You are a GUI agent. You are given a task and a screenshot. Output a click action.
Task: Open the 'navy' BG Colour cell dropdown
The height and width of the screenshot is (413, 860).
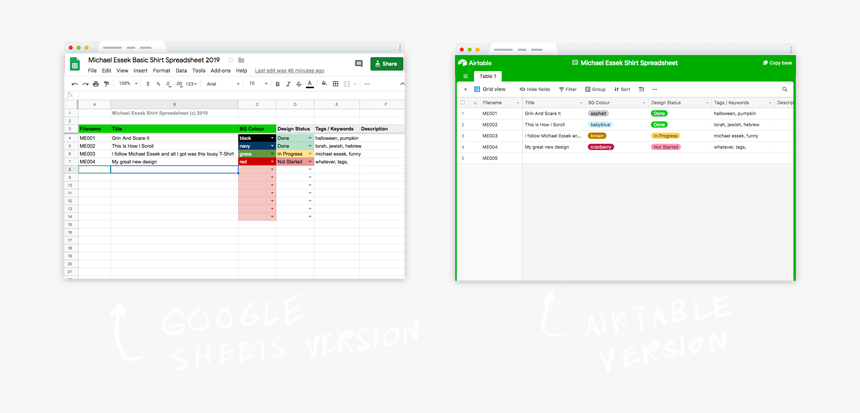click(x=272, y=146)
